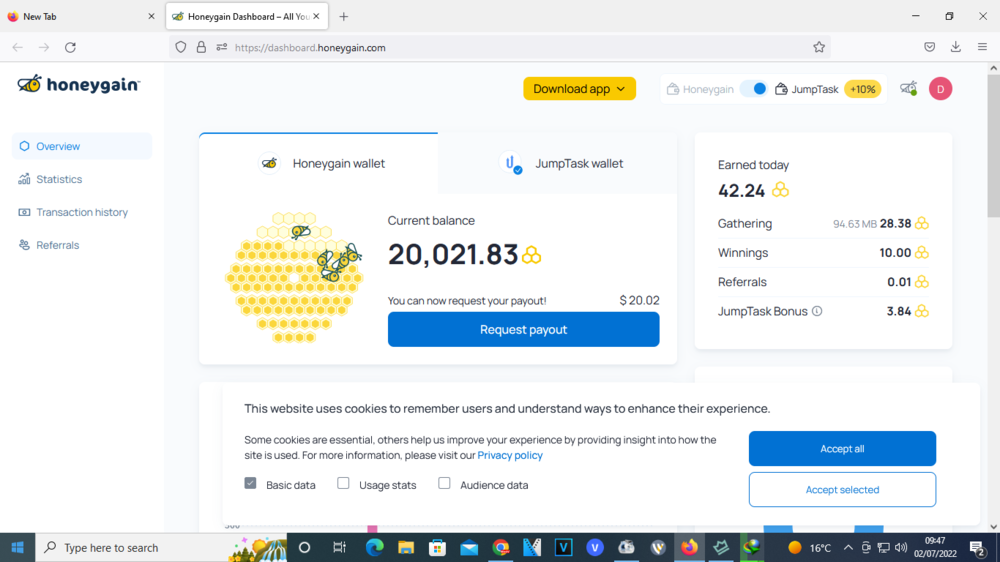
Task: Open Transaction history in sidebar
Action: point(82,212)
